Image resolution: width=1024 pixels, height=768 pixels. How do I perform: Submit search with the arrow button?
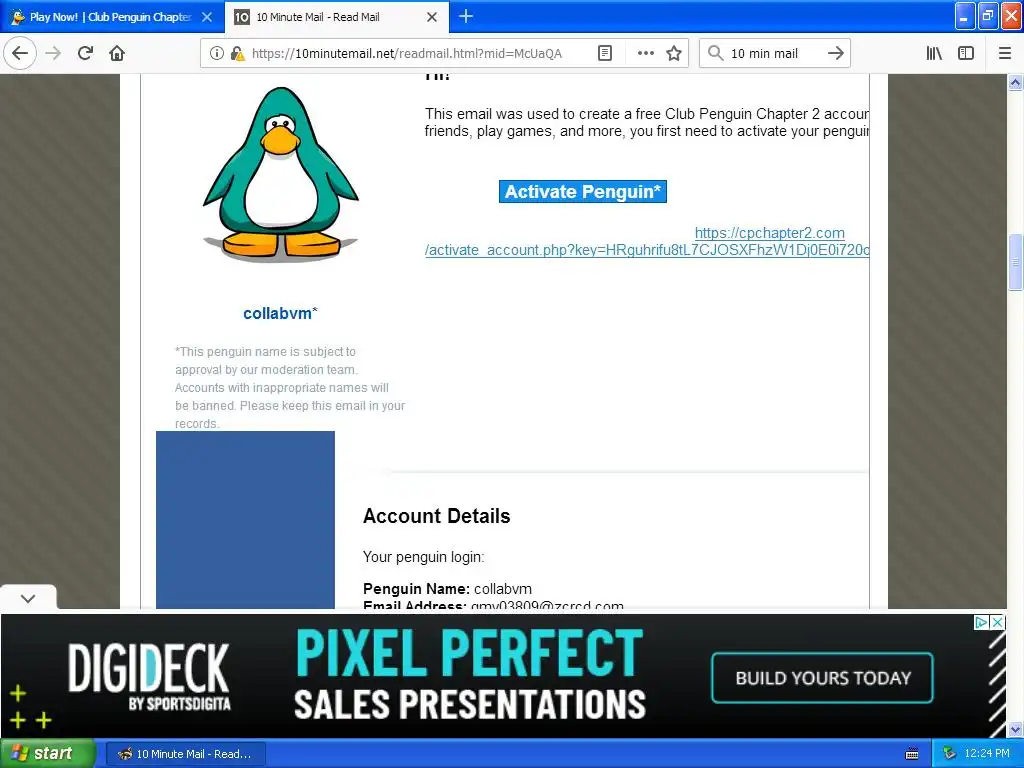836,53
